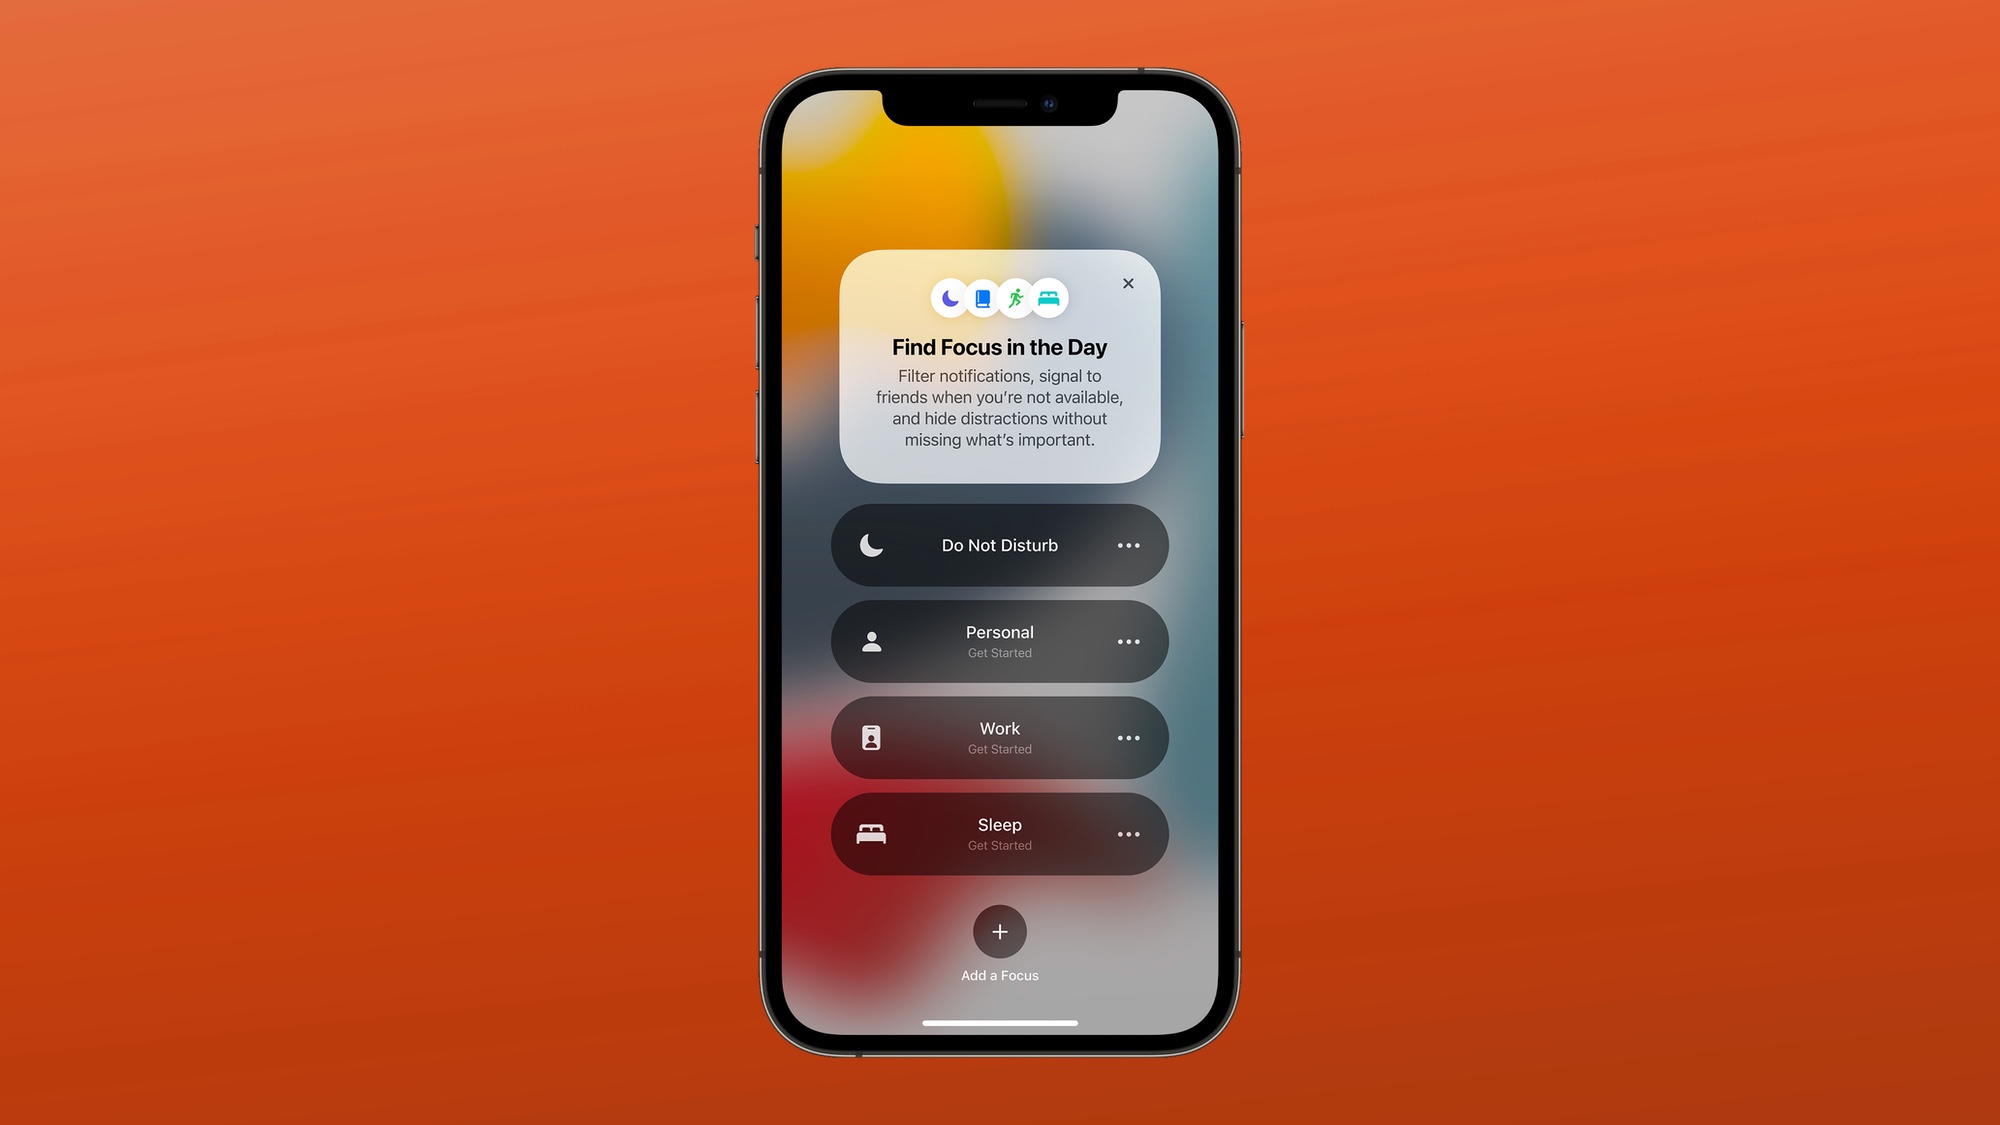This screenshot has height=1125, width=2000.
Task: Select Sleep focus menu entry
Action: (x=999, y=834)
